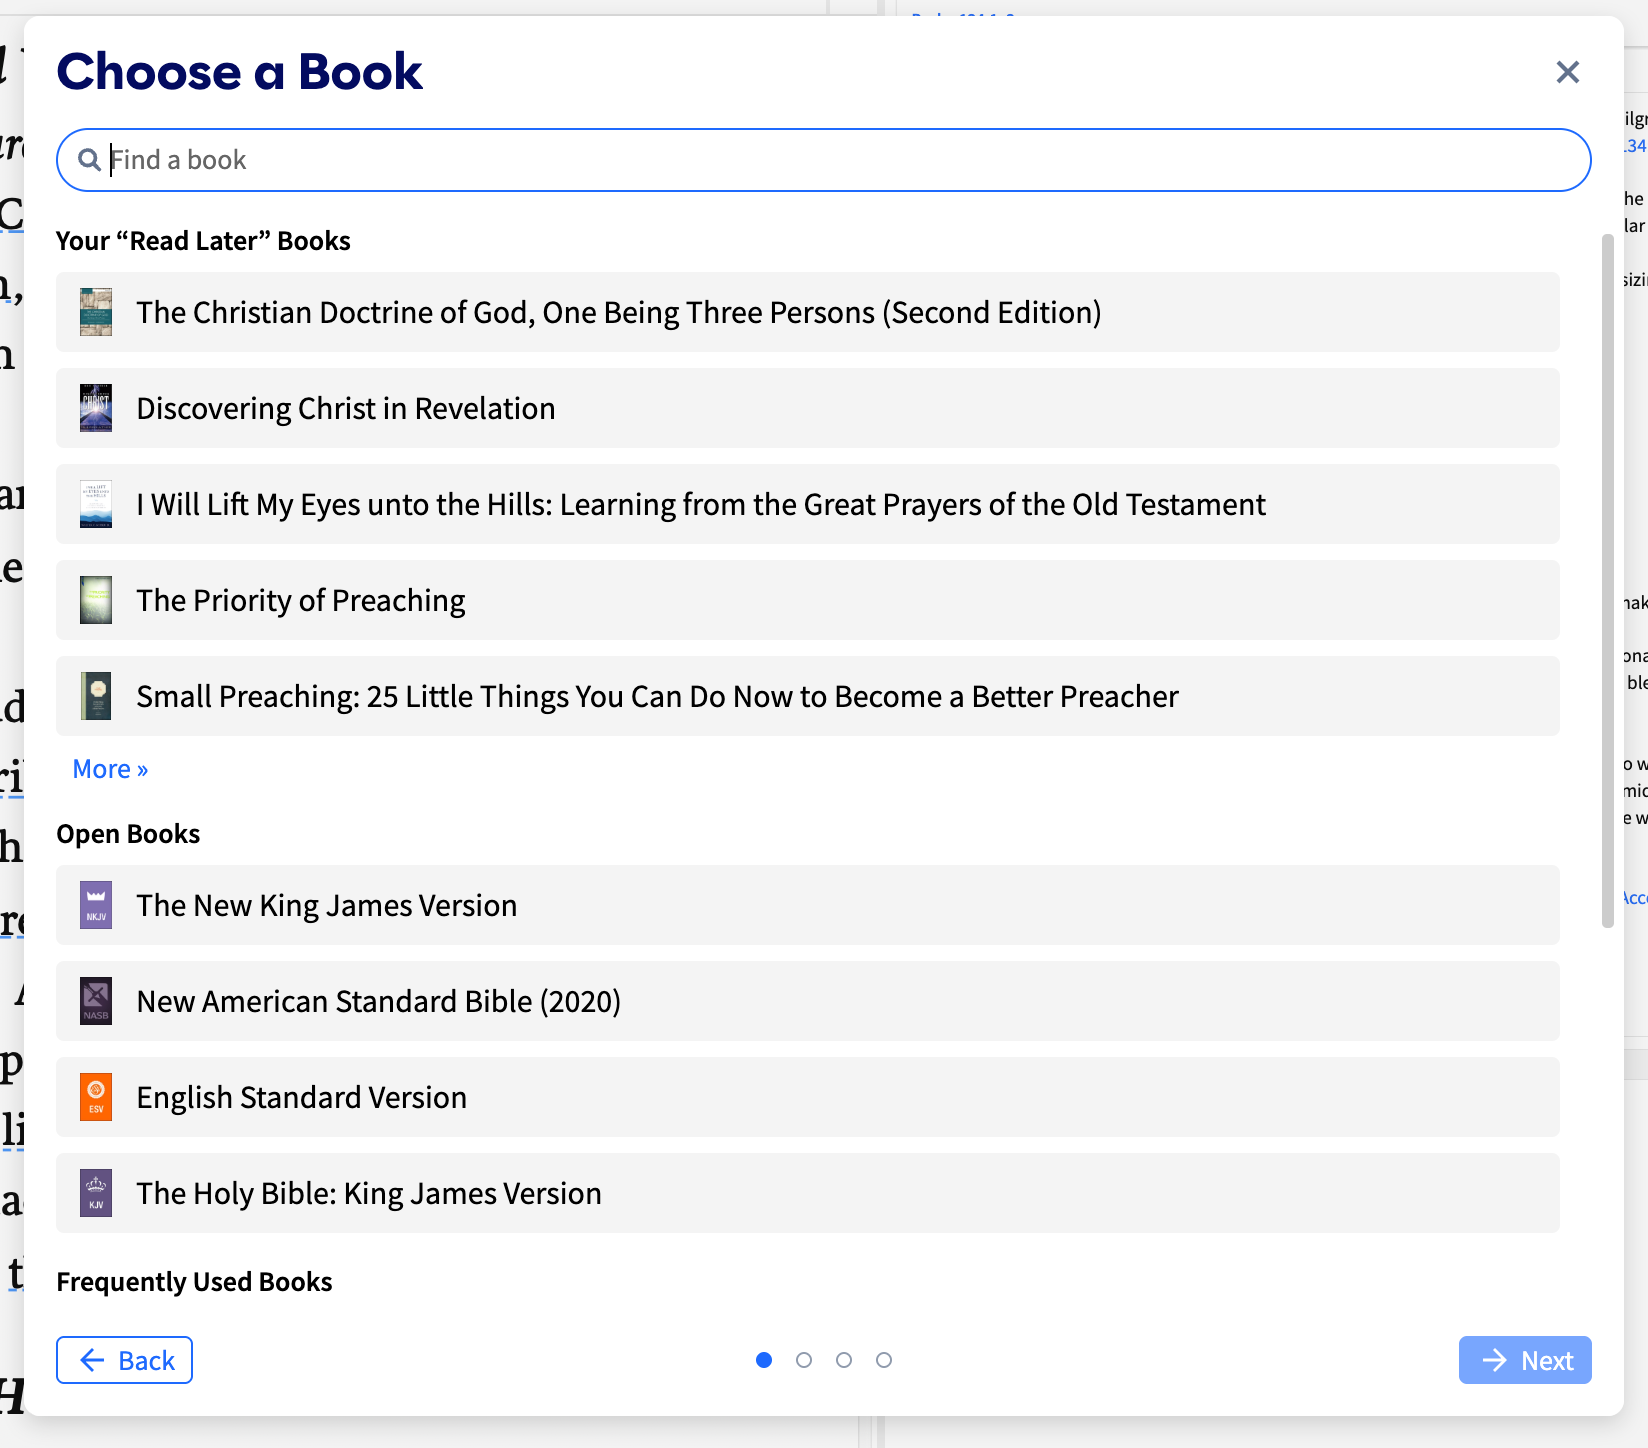Close the Choose a Book dialog

coord(1567,72)
